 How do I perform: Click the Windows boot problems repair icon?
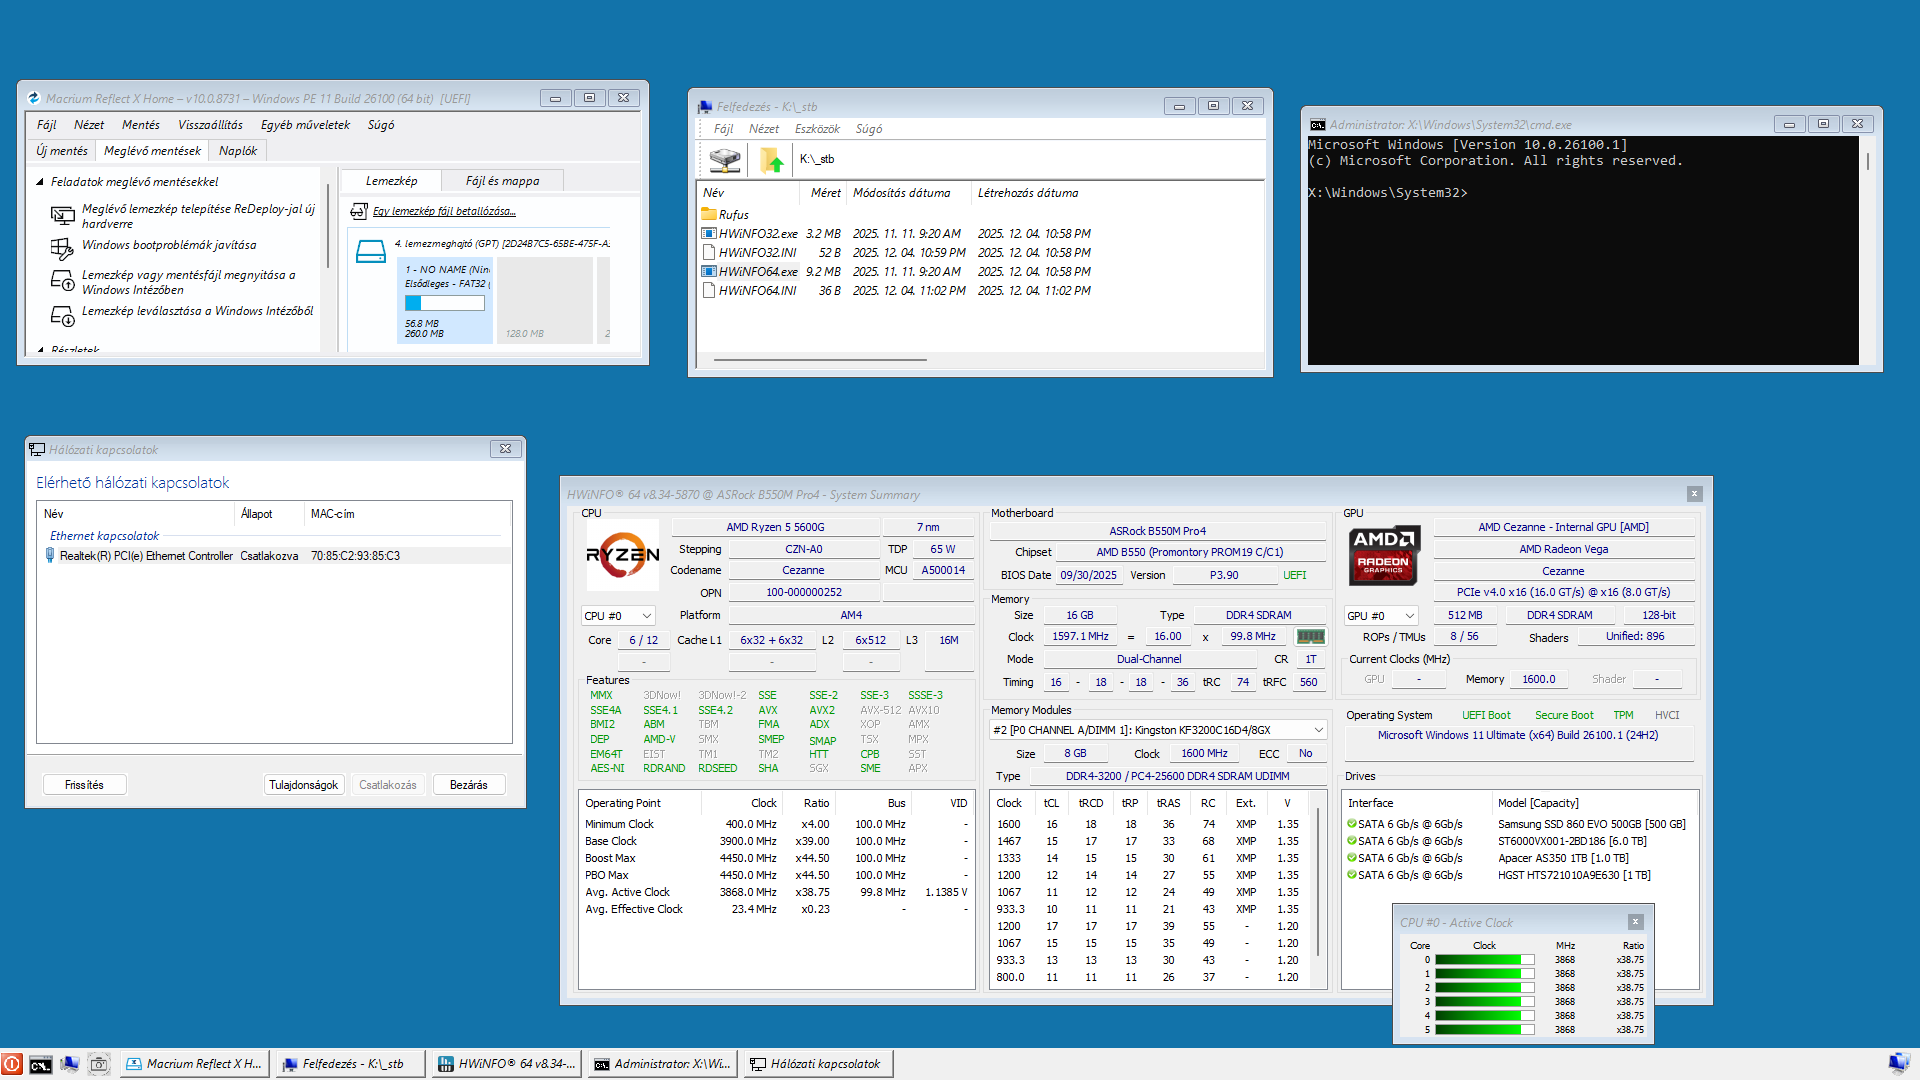tap(62, 247)
